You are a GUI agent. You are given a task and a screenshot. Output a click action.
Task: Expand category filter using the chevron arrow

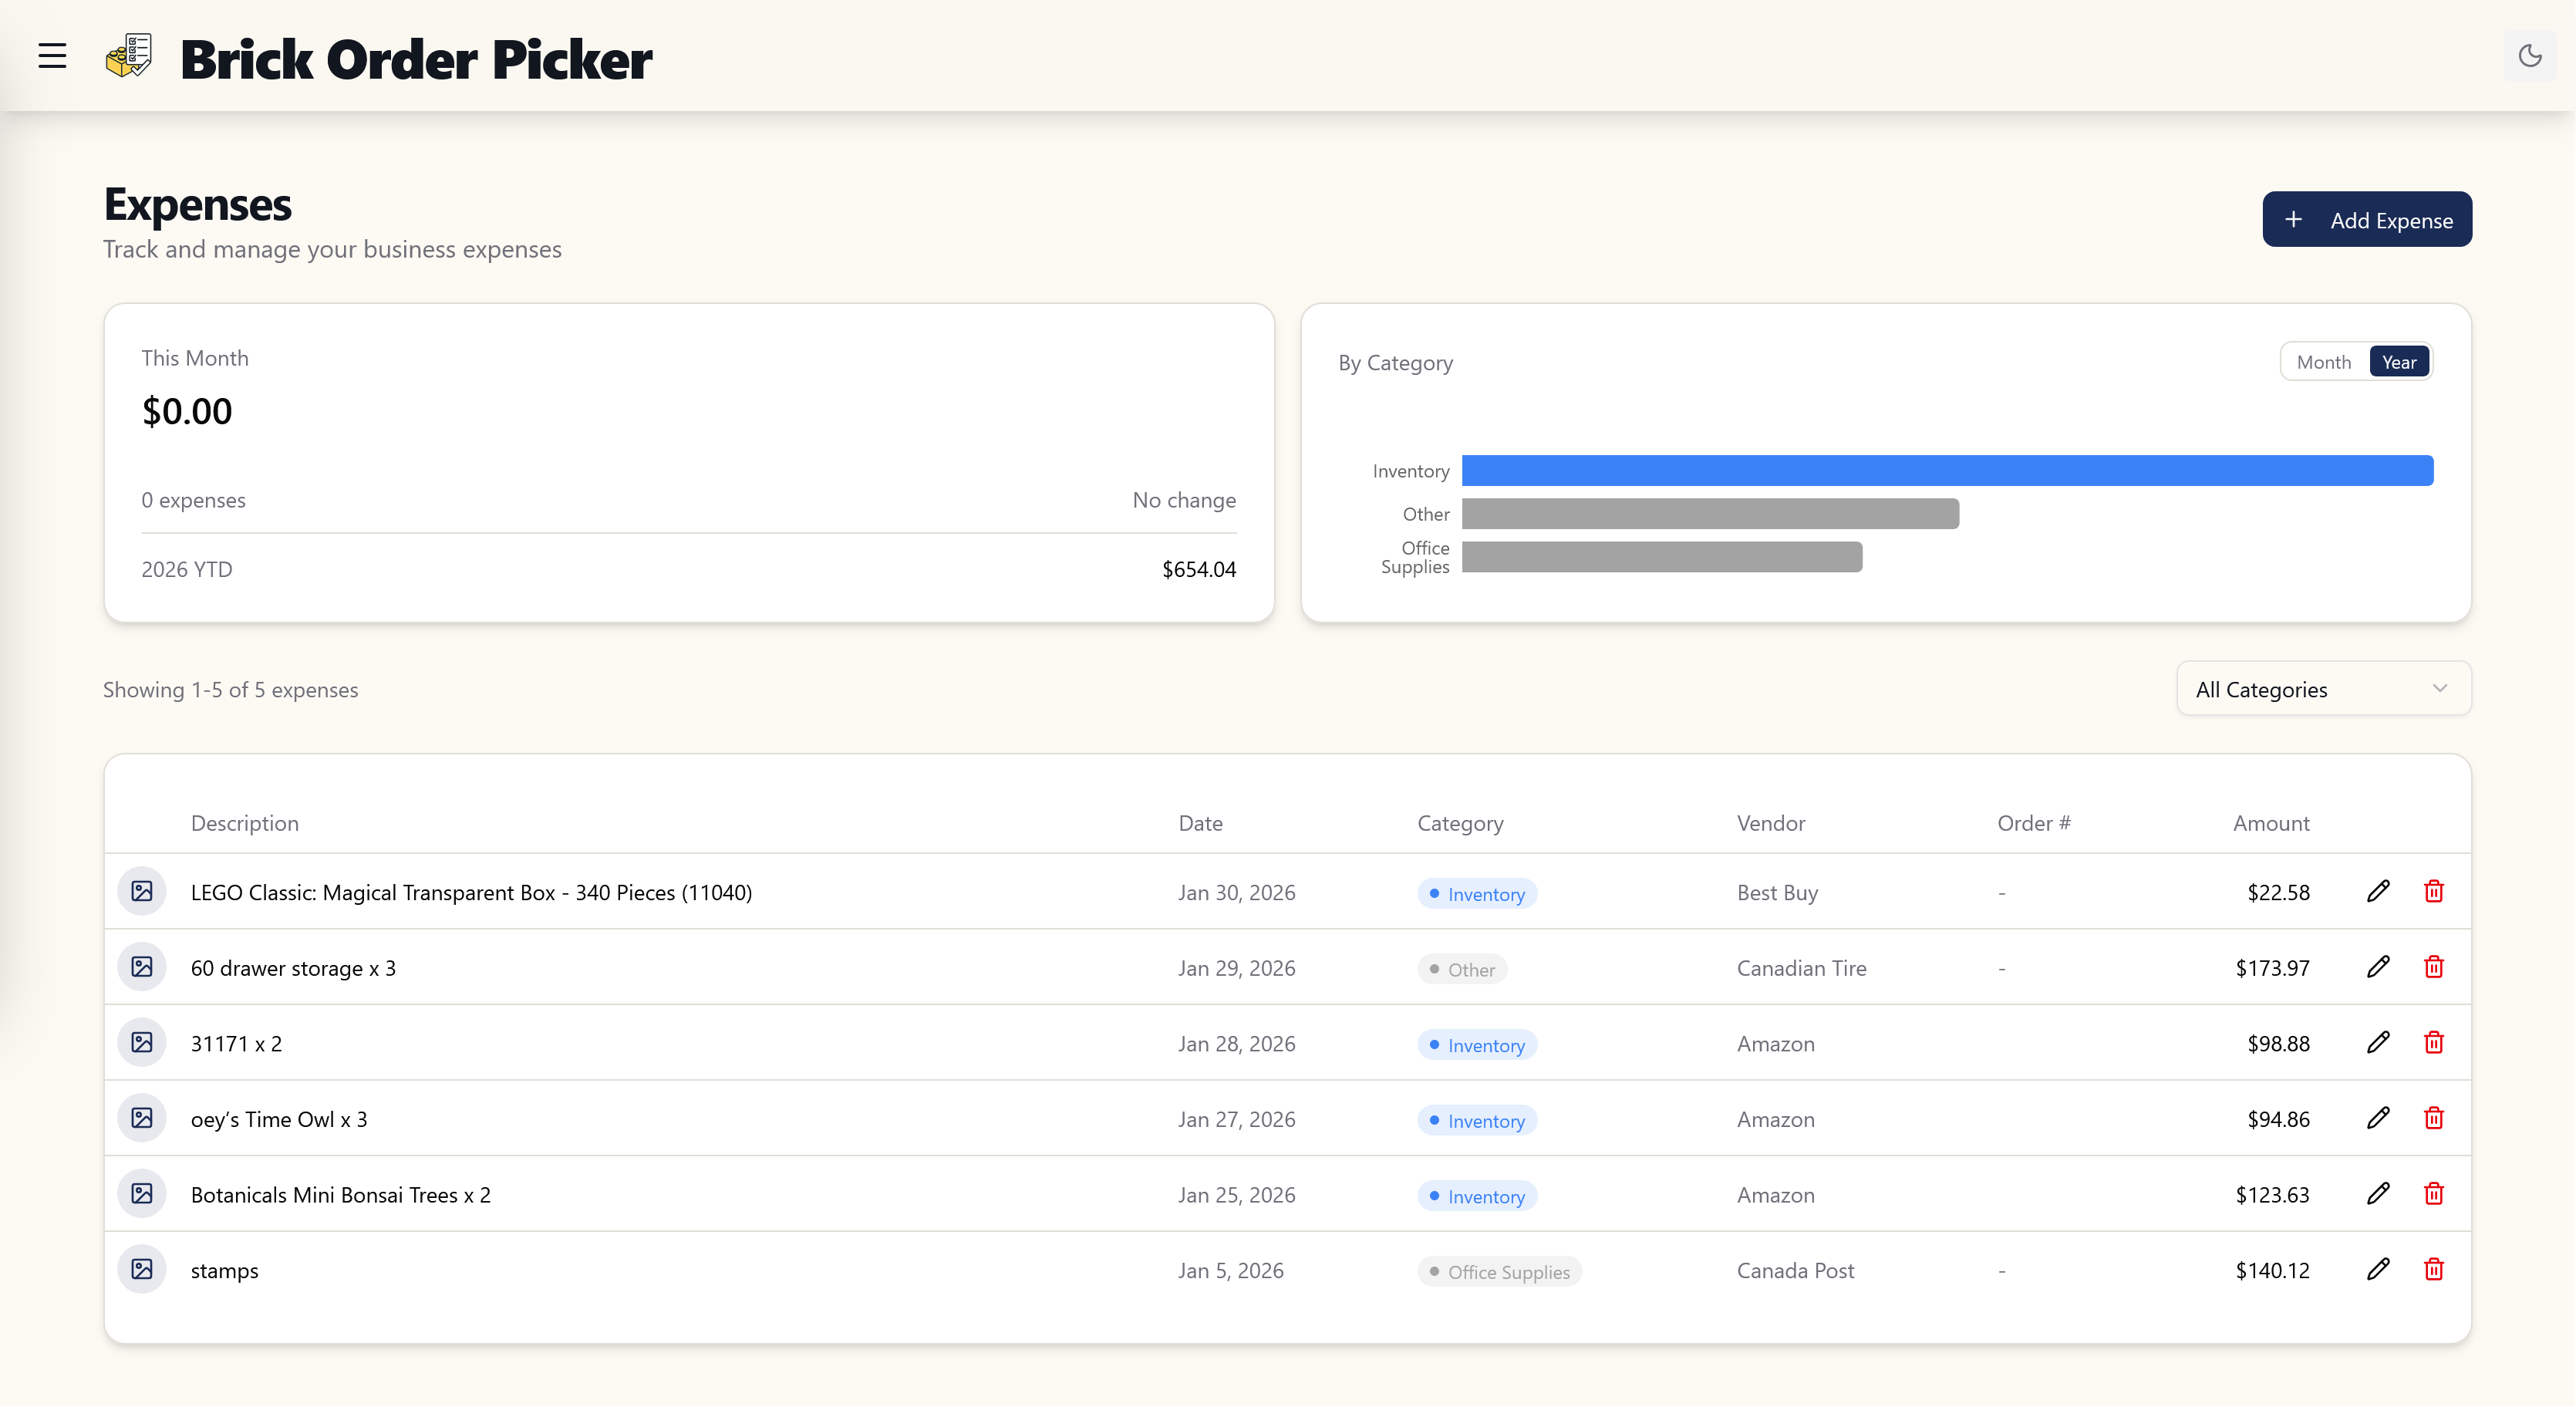click(x=2439, y=689)
